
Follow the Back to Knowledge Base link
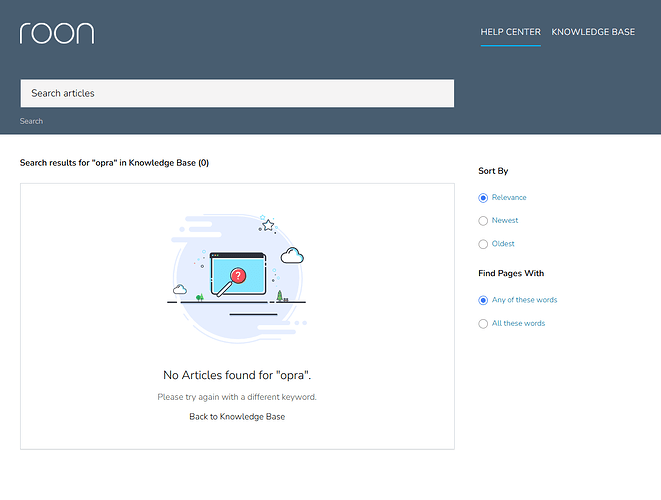tap(237, 417)
